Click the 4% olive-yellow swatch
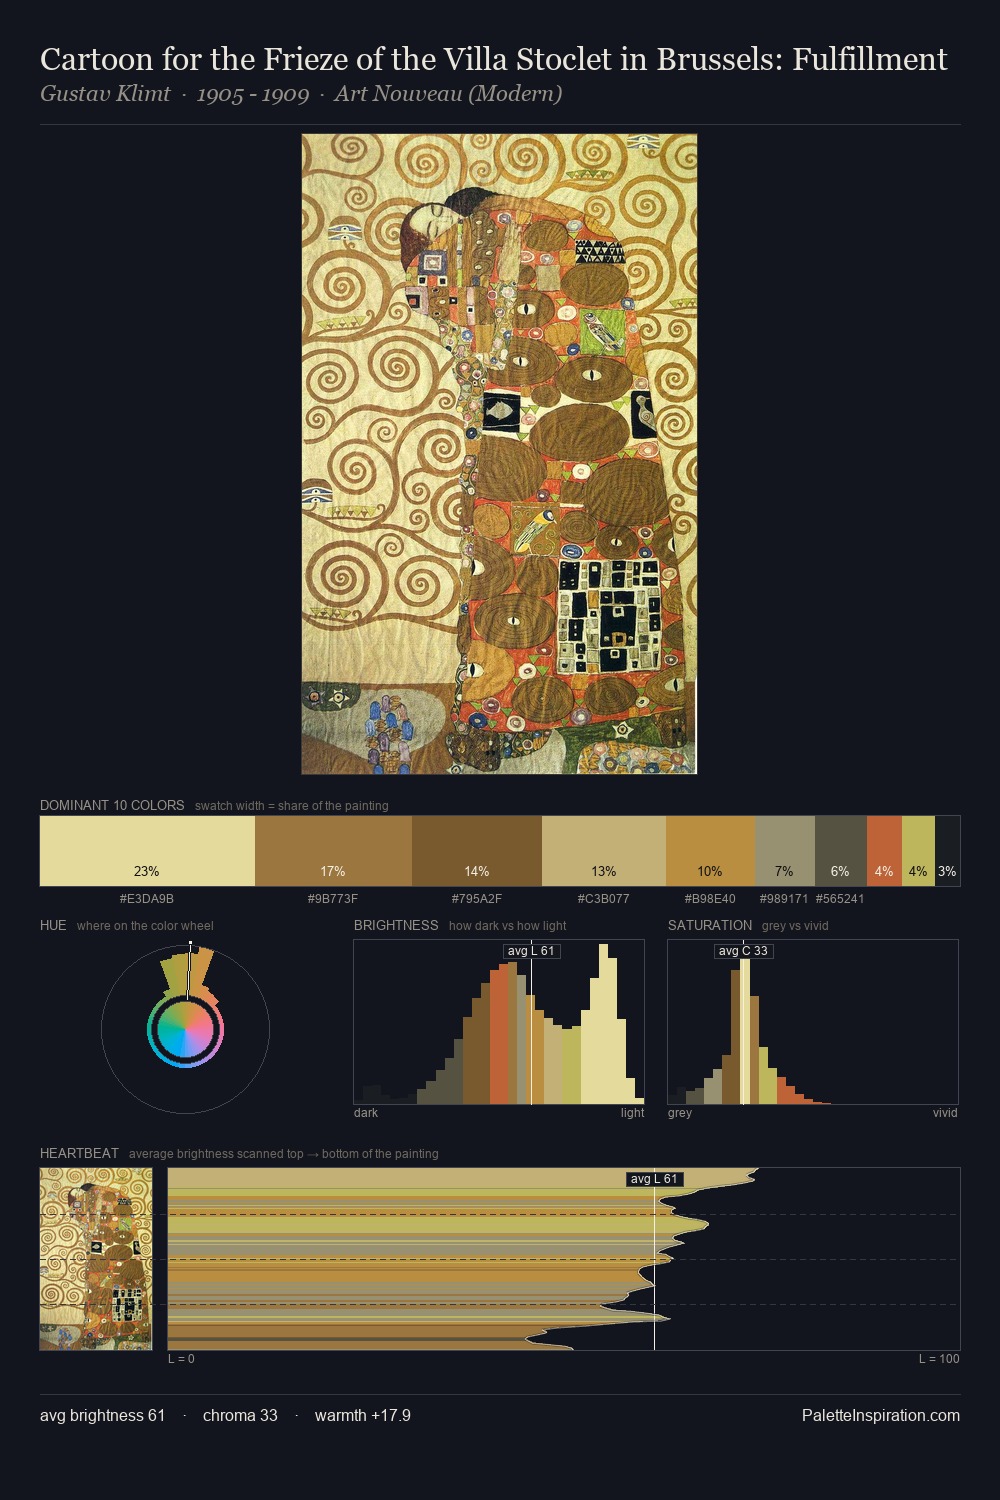 [918, 851]
